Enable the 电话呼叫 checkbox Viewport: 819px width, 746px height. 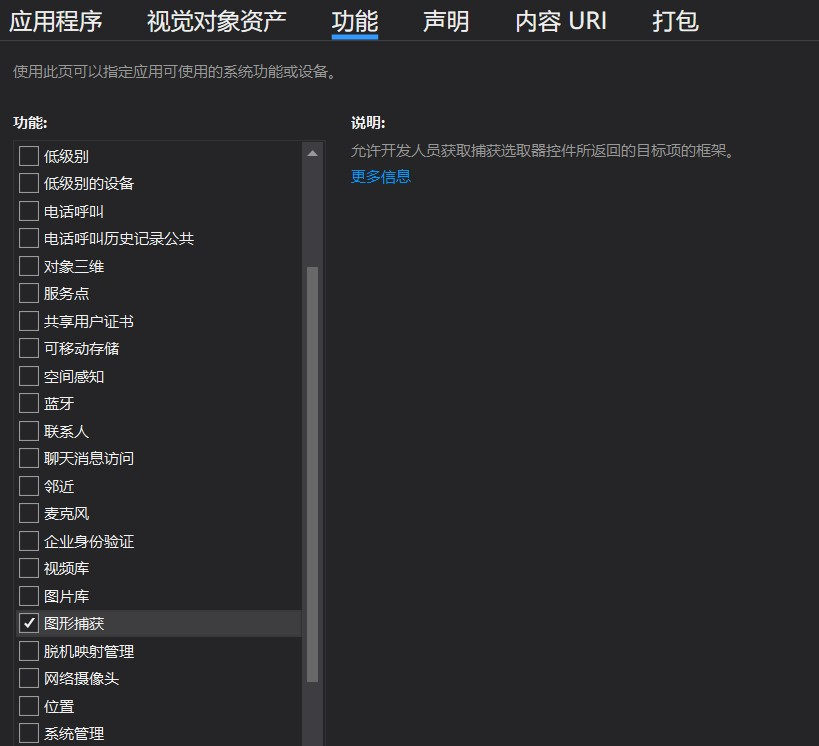29,211
